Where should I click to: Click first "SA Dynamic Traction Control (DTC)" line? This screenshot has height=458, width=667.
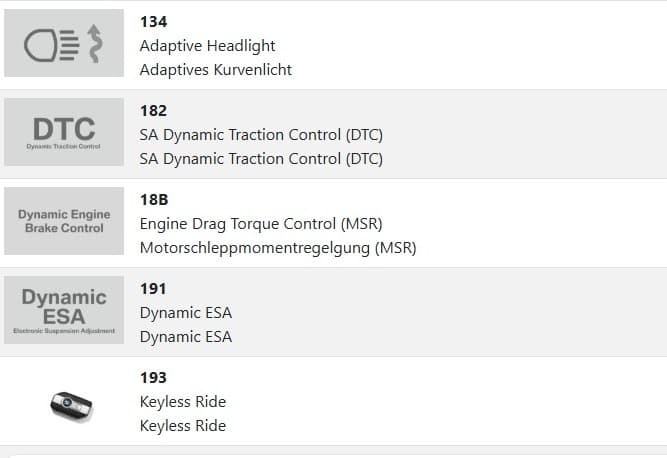coord(261,134)
